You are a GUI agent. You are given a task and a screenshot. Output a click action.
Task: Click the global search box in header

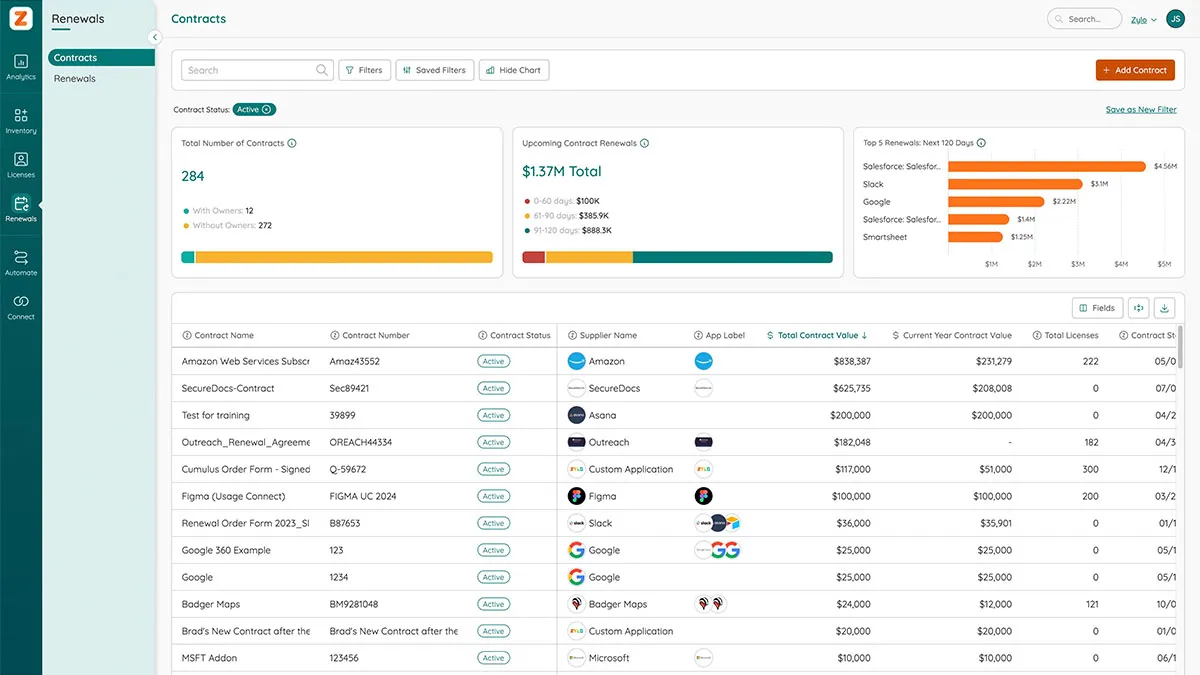pyautogui.click(x=1084, y=19)
